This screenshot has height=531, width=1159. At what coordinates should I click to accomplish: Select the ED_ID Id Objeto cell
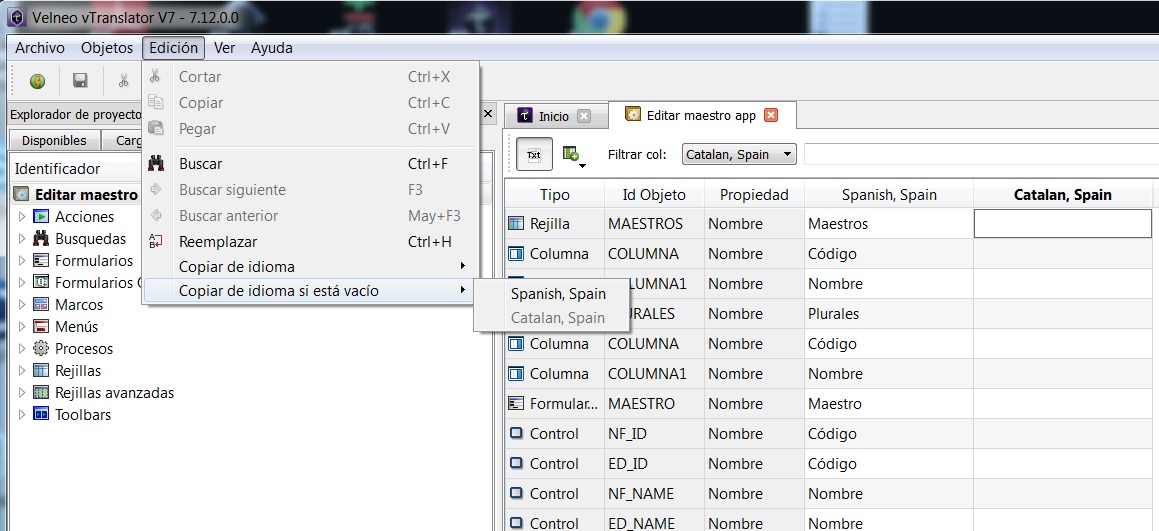click(653, 464)
